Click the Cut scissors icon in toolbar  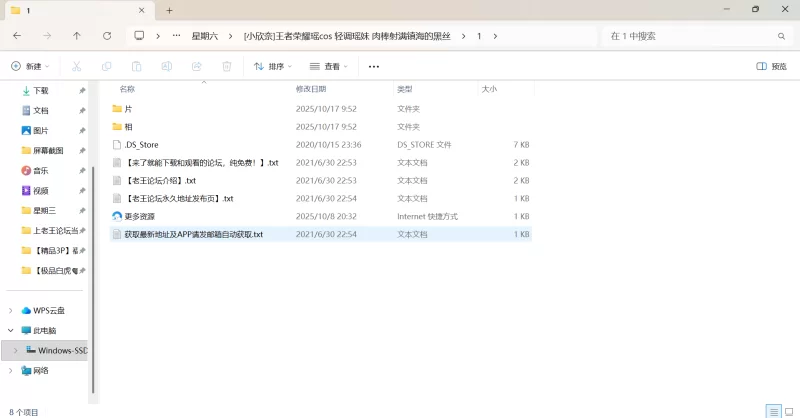[76, 67]
